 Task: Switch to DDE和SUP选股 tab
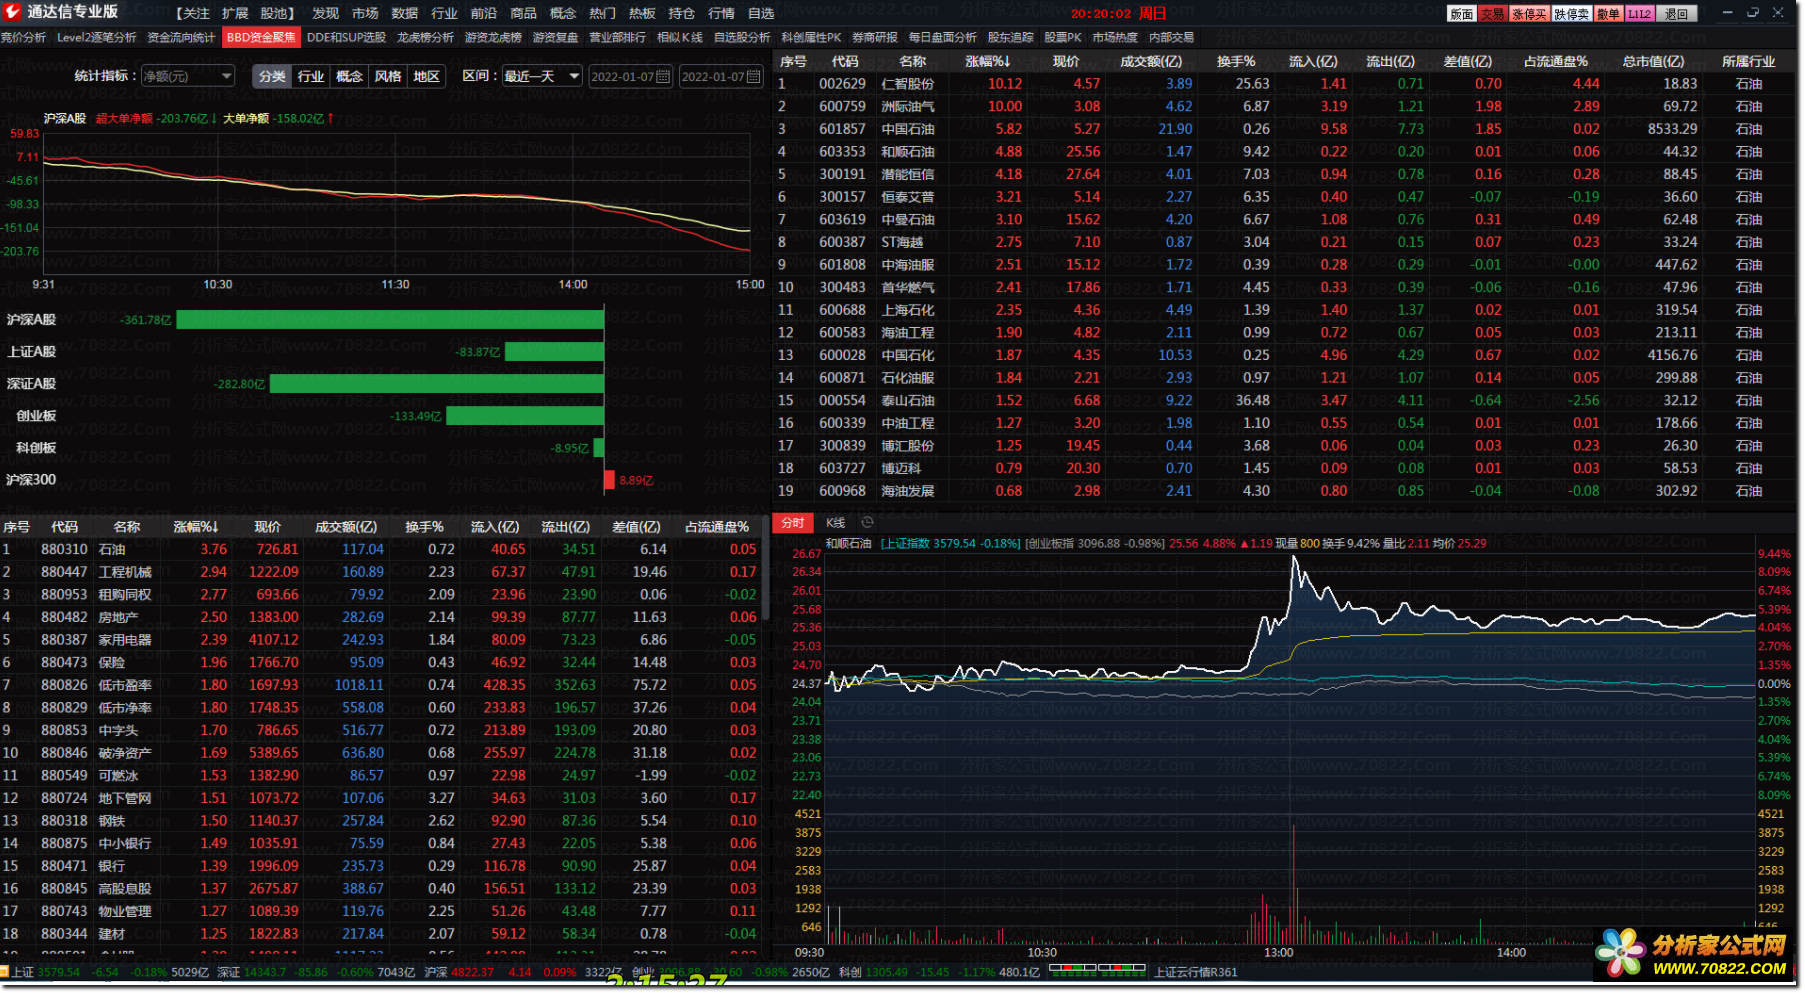pos(346,37)
